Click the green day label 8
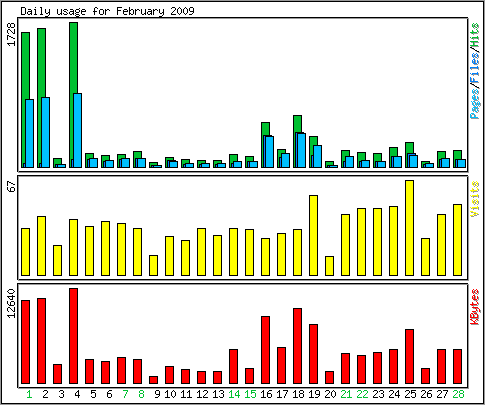The image size is (485, 405). (141, 394)
